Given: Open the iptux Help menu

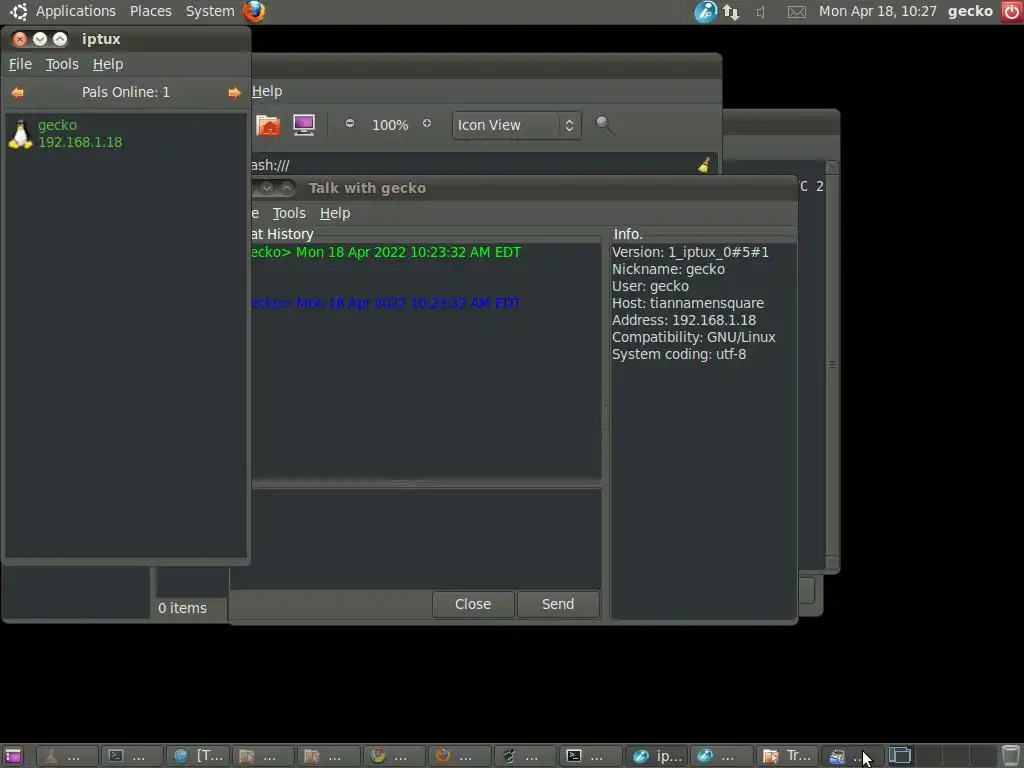Looking at the screenshot, I should point(108,64).
